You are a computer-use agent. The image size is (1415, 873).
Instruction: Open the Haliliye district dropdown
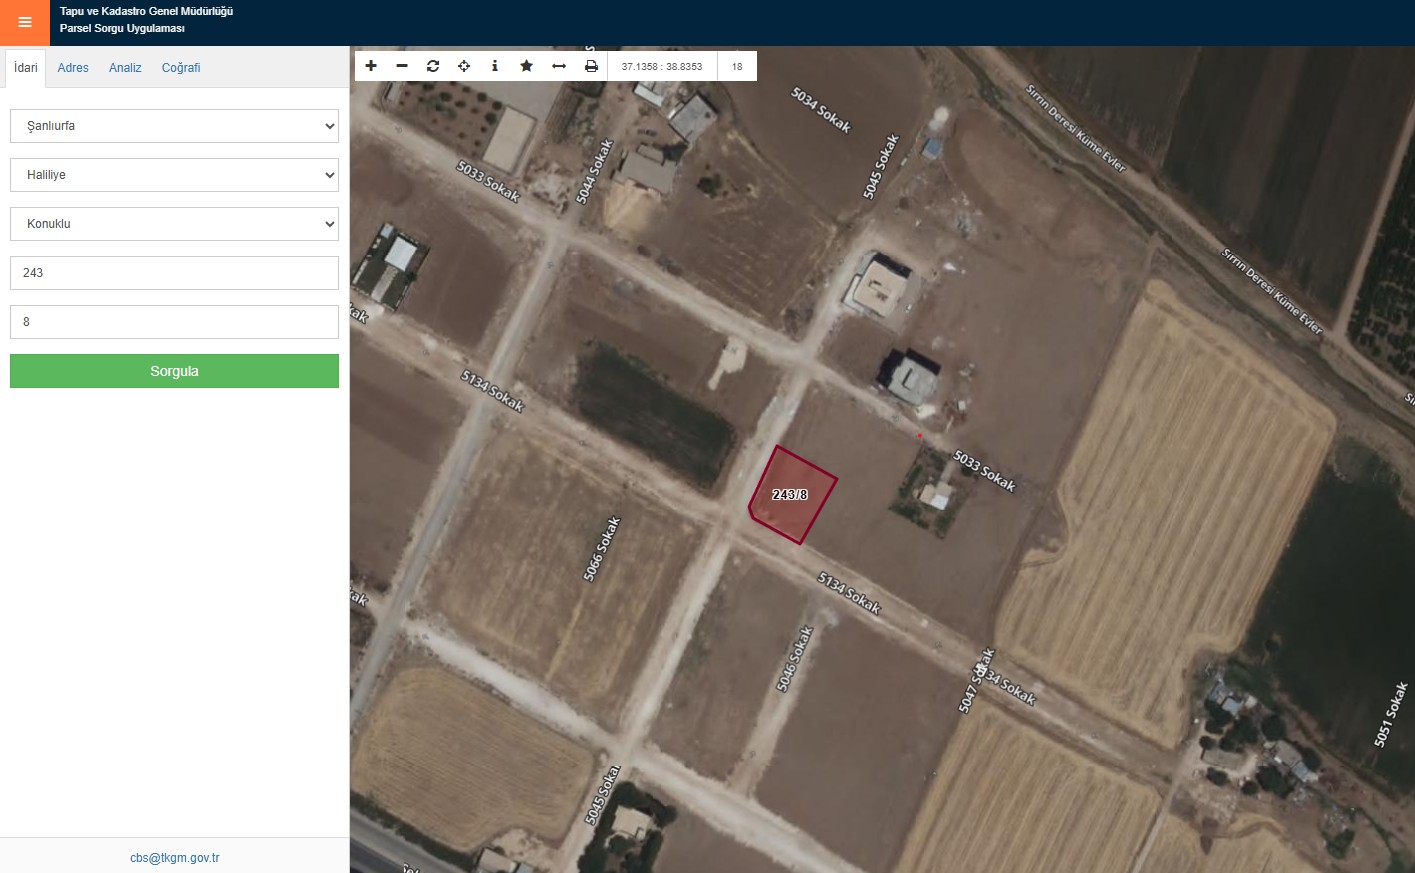click(174, 175)
